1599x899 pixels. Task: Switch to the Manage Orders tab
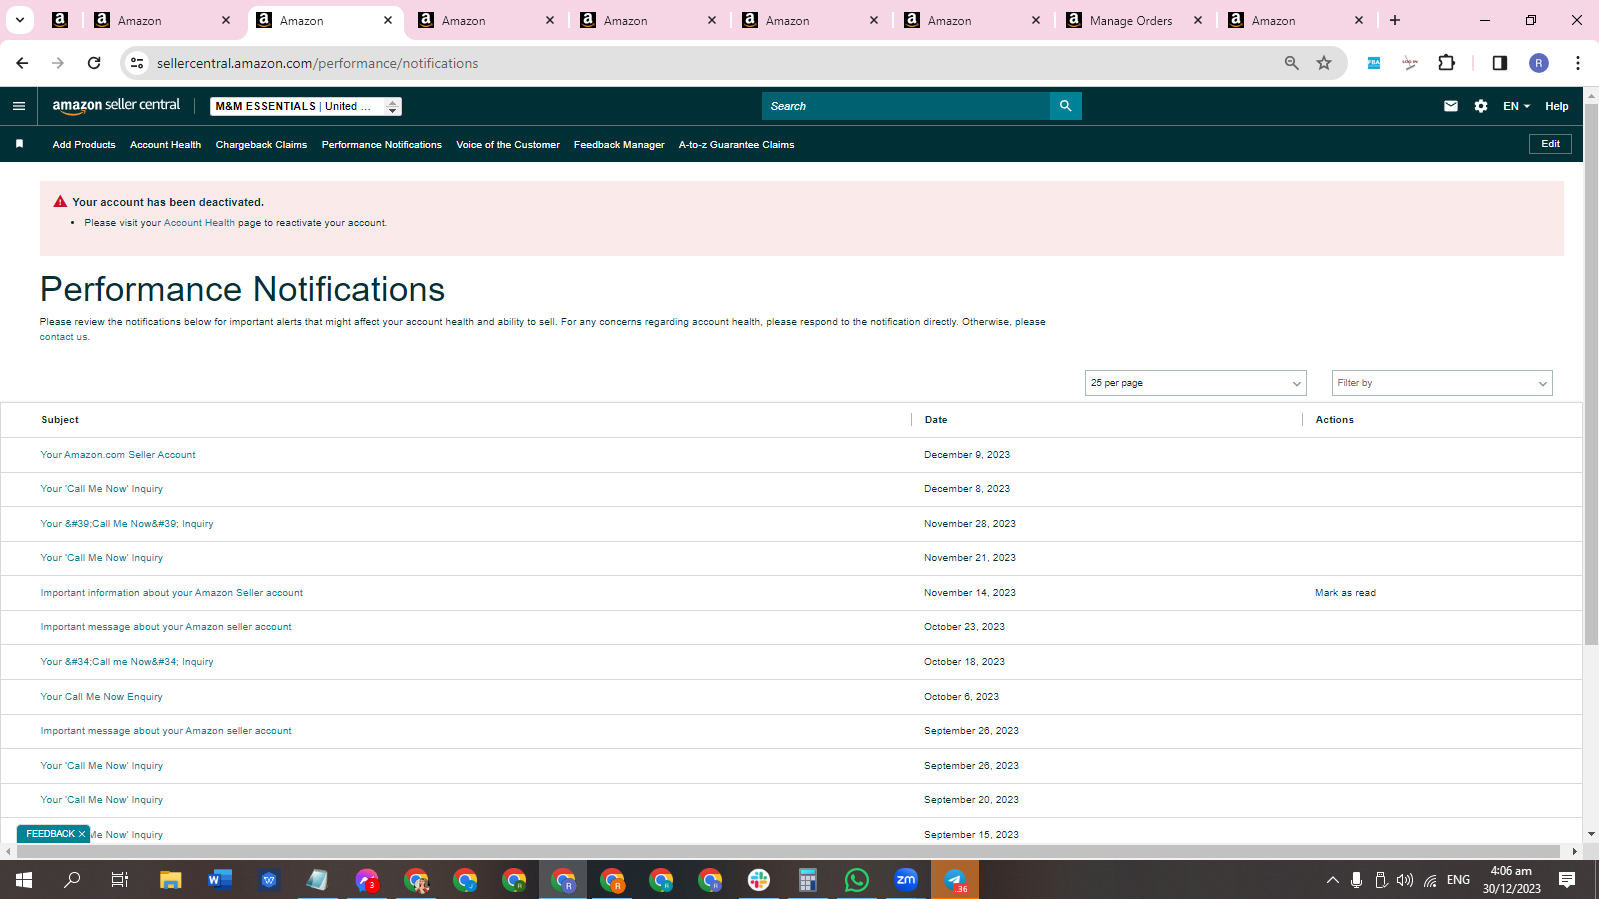[1130, 20]
